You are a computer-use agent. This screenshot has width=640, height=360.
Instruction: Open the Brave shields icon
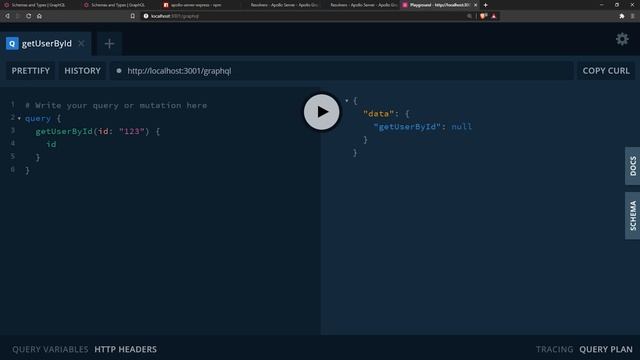click(483, 16)
